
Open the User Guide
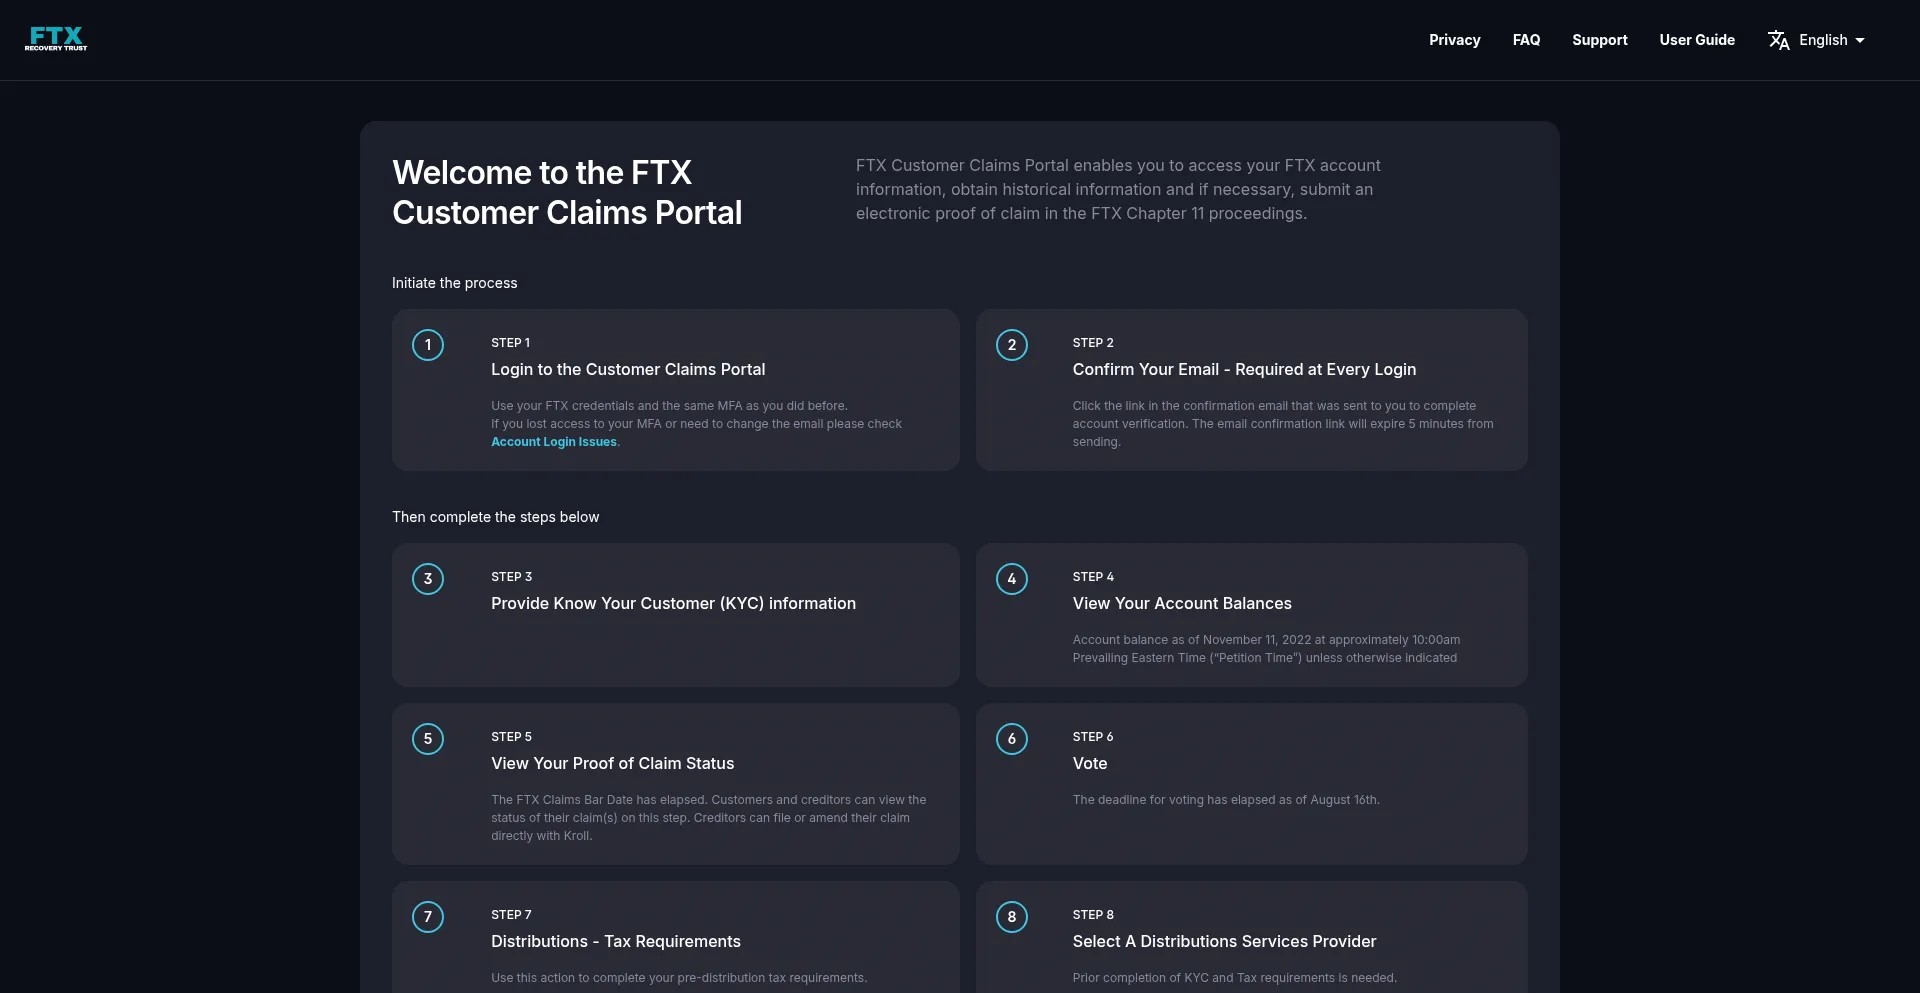click(x=1697, y=40)
